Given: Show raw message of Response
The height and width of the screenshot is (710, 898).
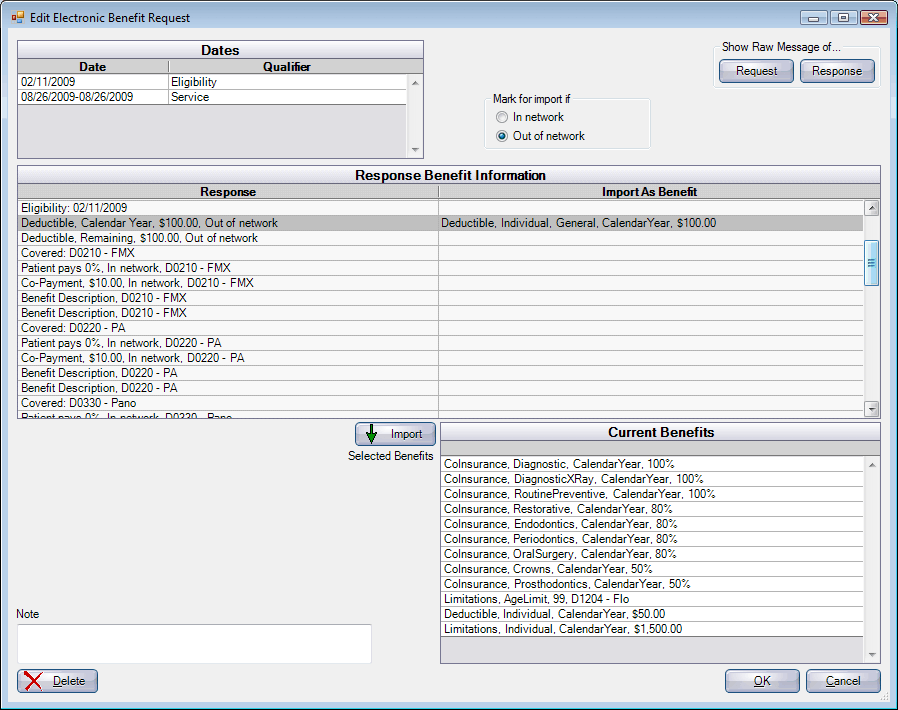Looking at the screenshot, I should (837, 71).
